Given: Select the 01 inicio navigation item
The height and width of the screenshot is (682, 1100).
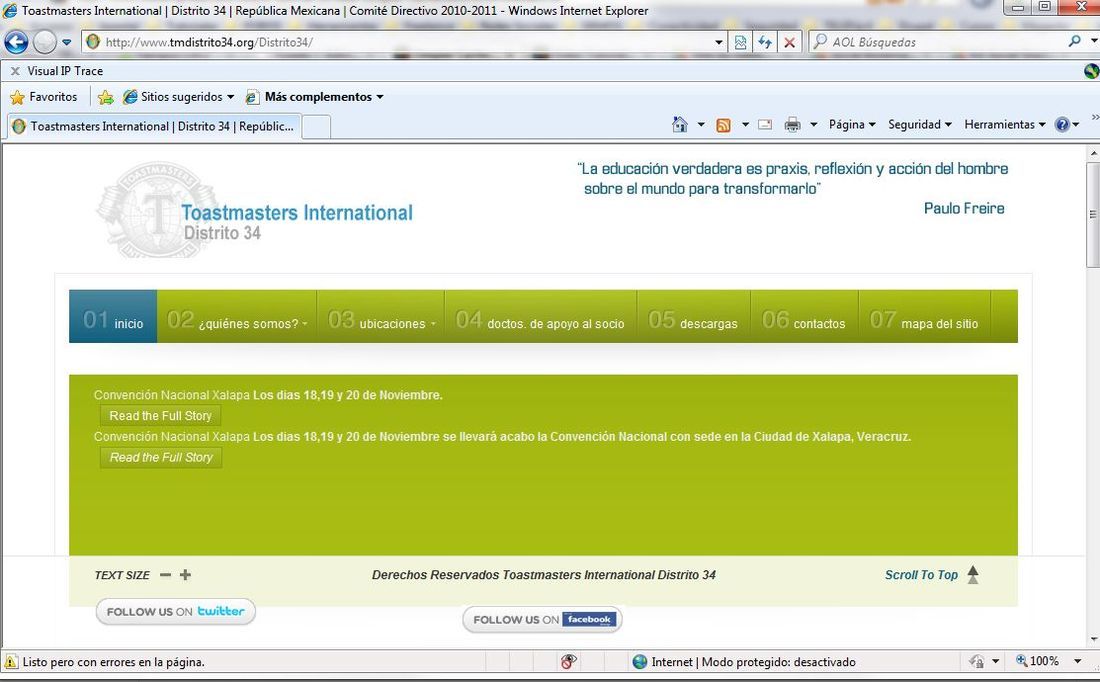Looking at the screenshot, I should (113, 316).
